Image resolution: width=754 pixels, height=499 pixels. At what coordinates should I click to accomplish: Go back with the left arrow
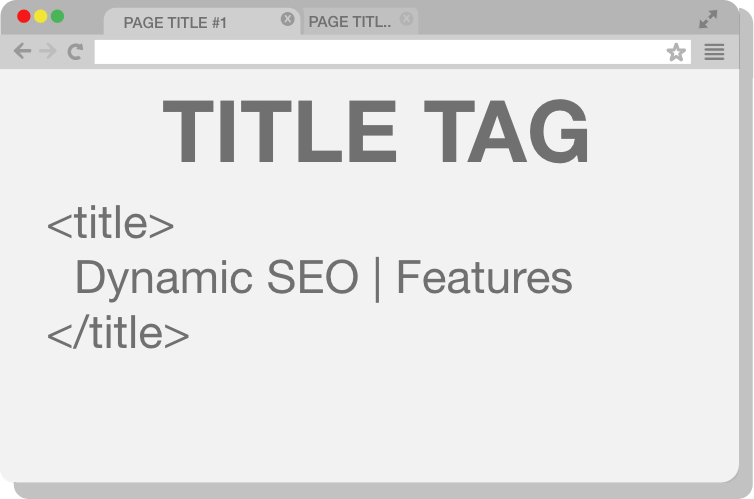point(22,51)
